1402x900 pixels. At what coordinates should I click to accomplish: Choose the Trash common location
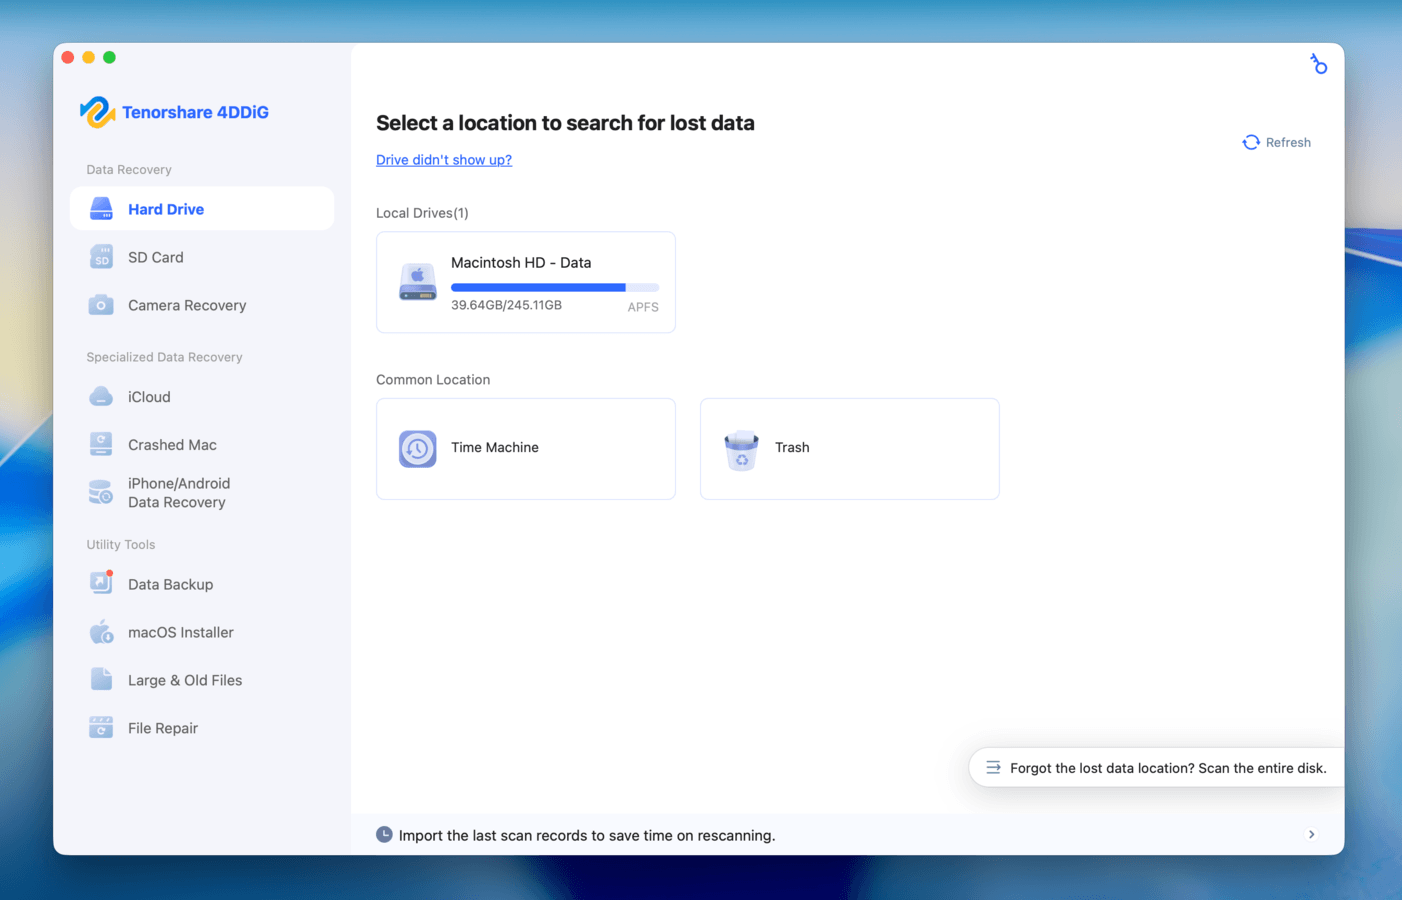848,448
